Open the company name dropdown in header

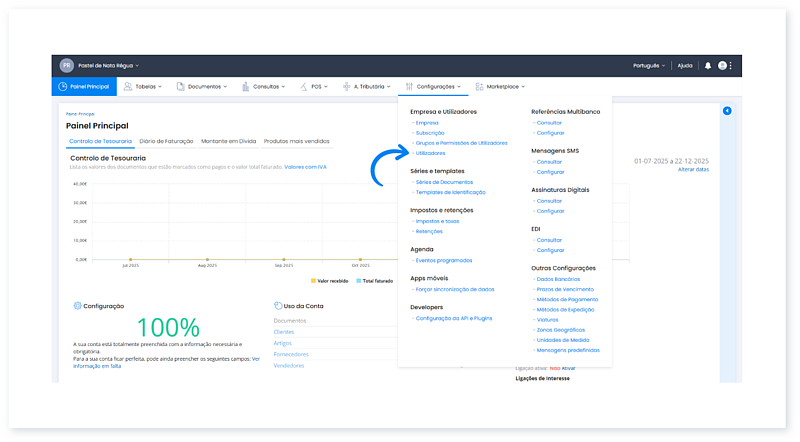coord(108,66)
